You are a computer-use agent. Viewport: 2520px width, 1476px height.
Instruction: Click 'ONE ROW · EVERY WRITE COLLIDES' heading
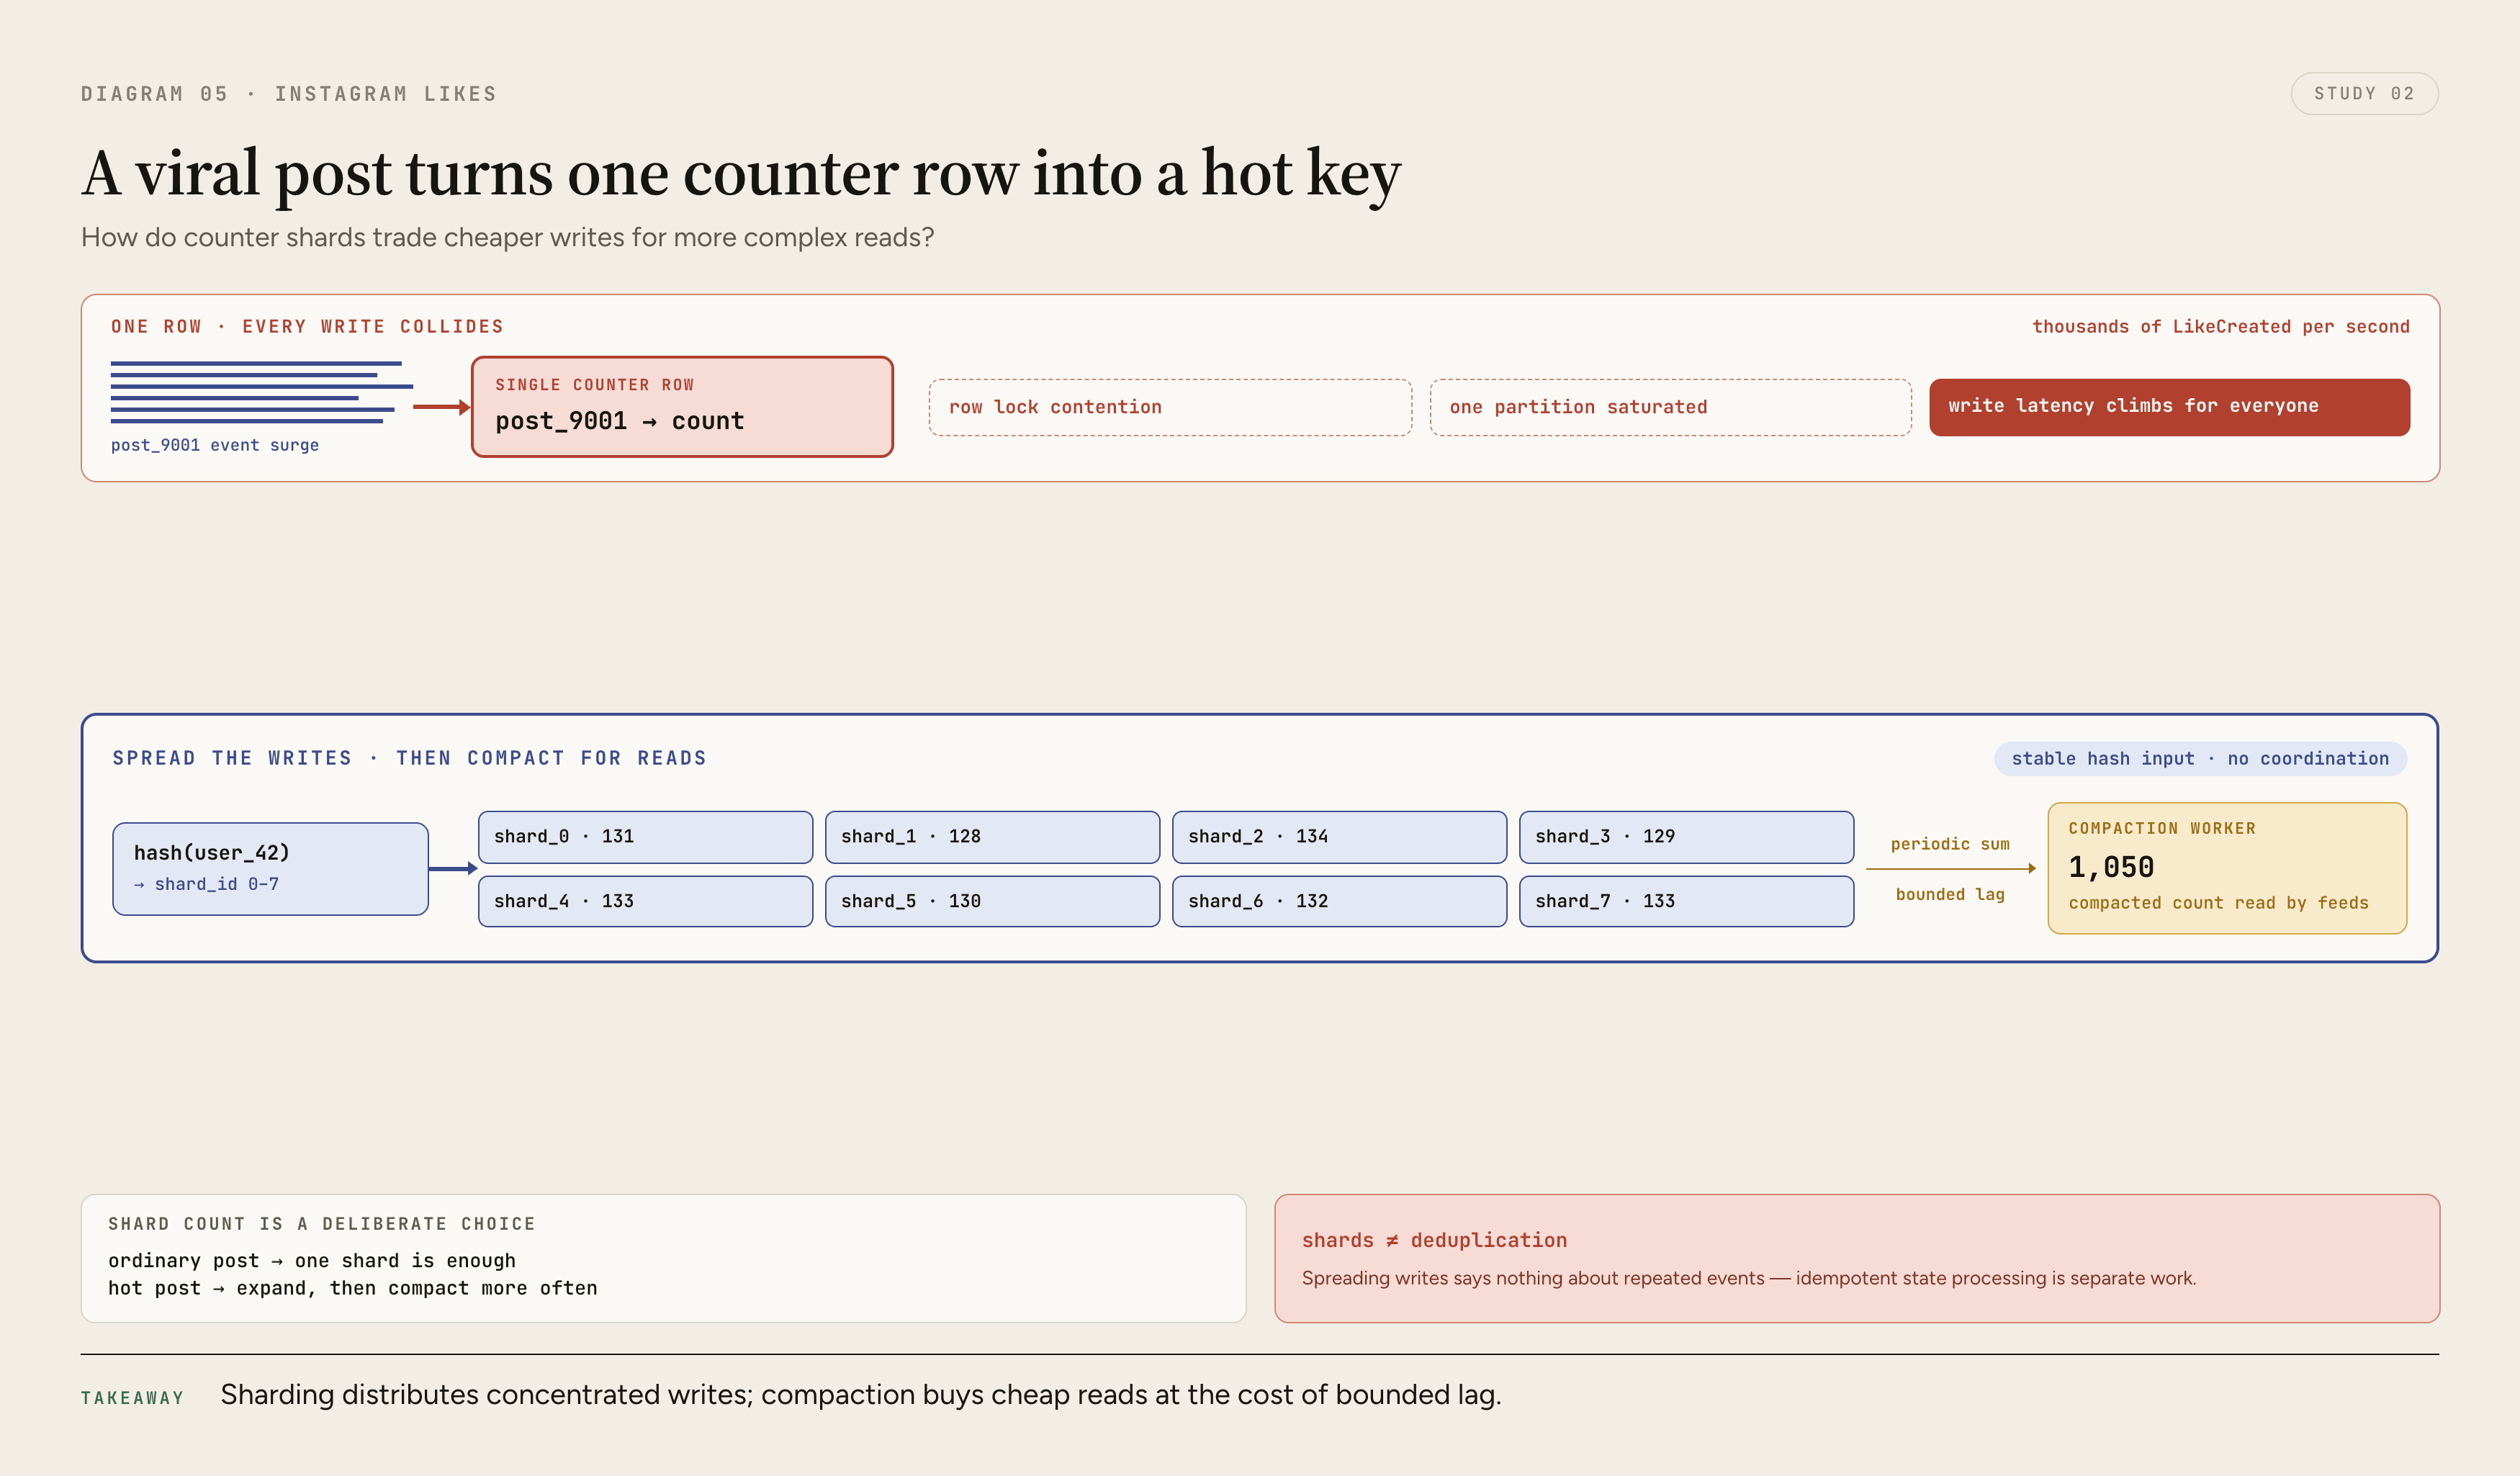point(307,327)
